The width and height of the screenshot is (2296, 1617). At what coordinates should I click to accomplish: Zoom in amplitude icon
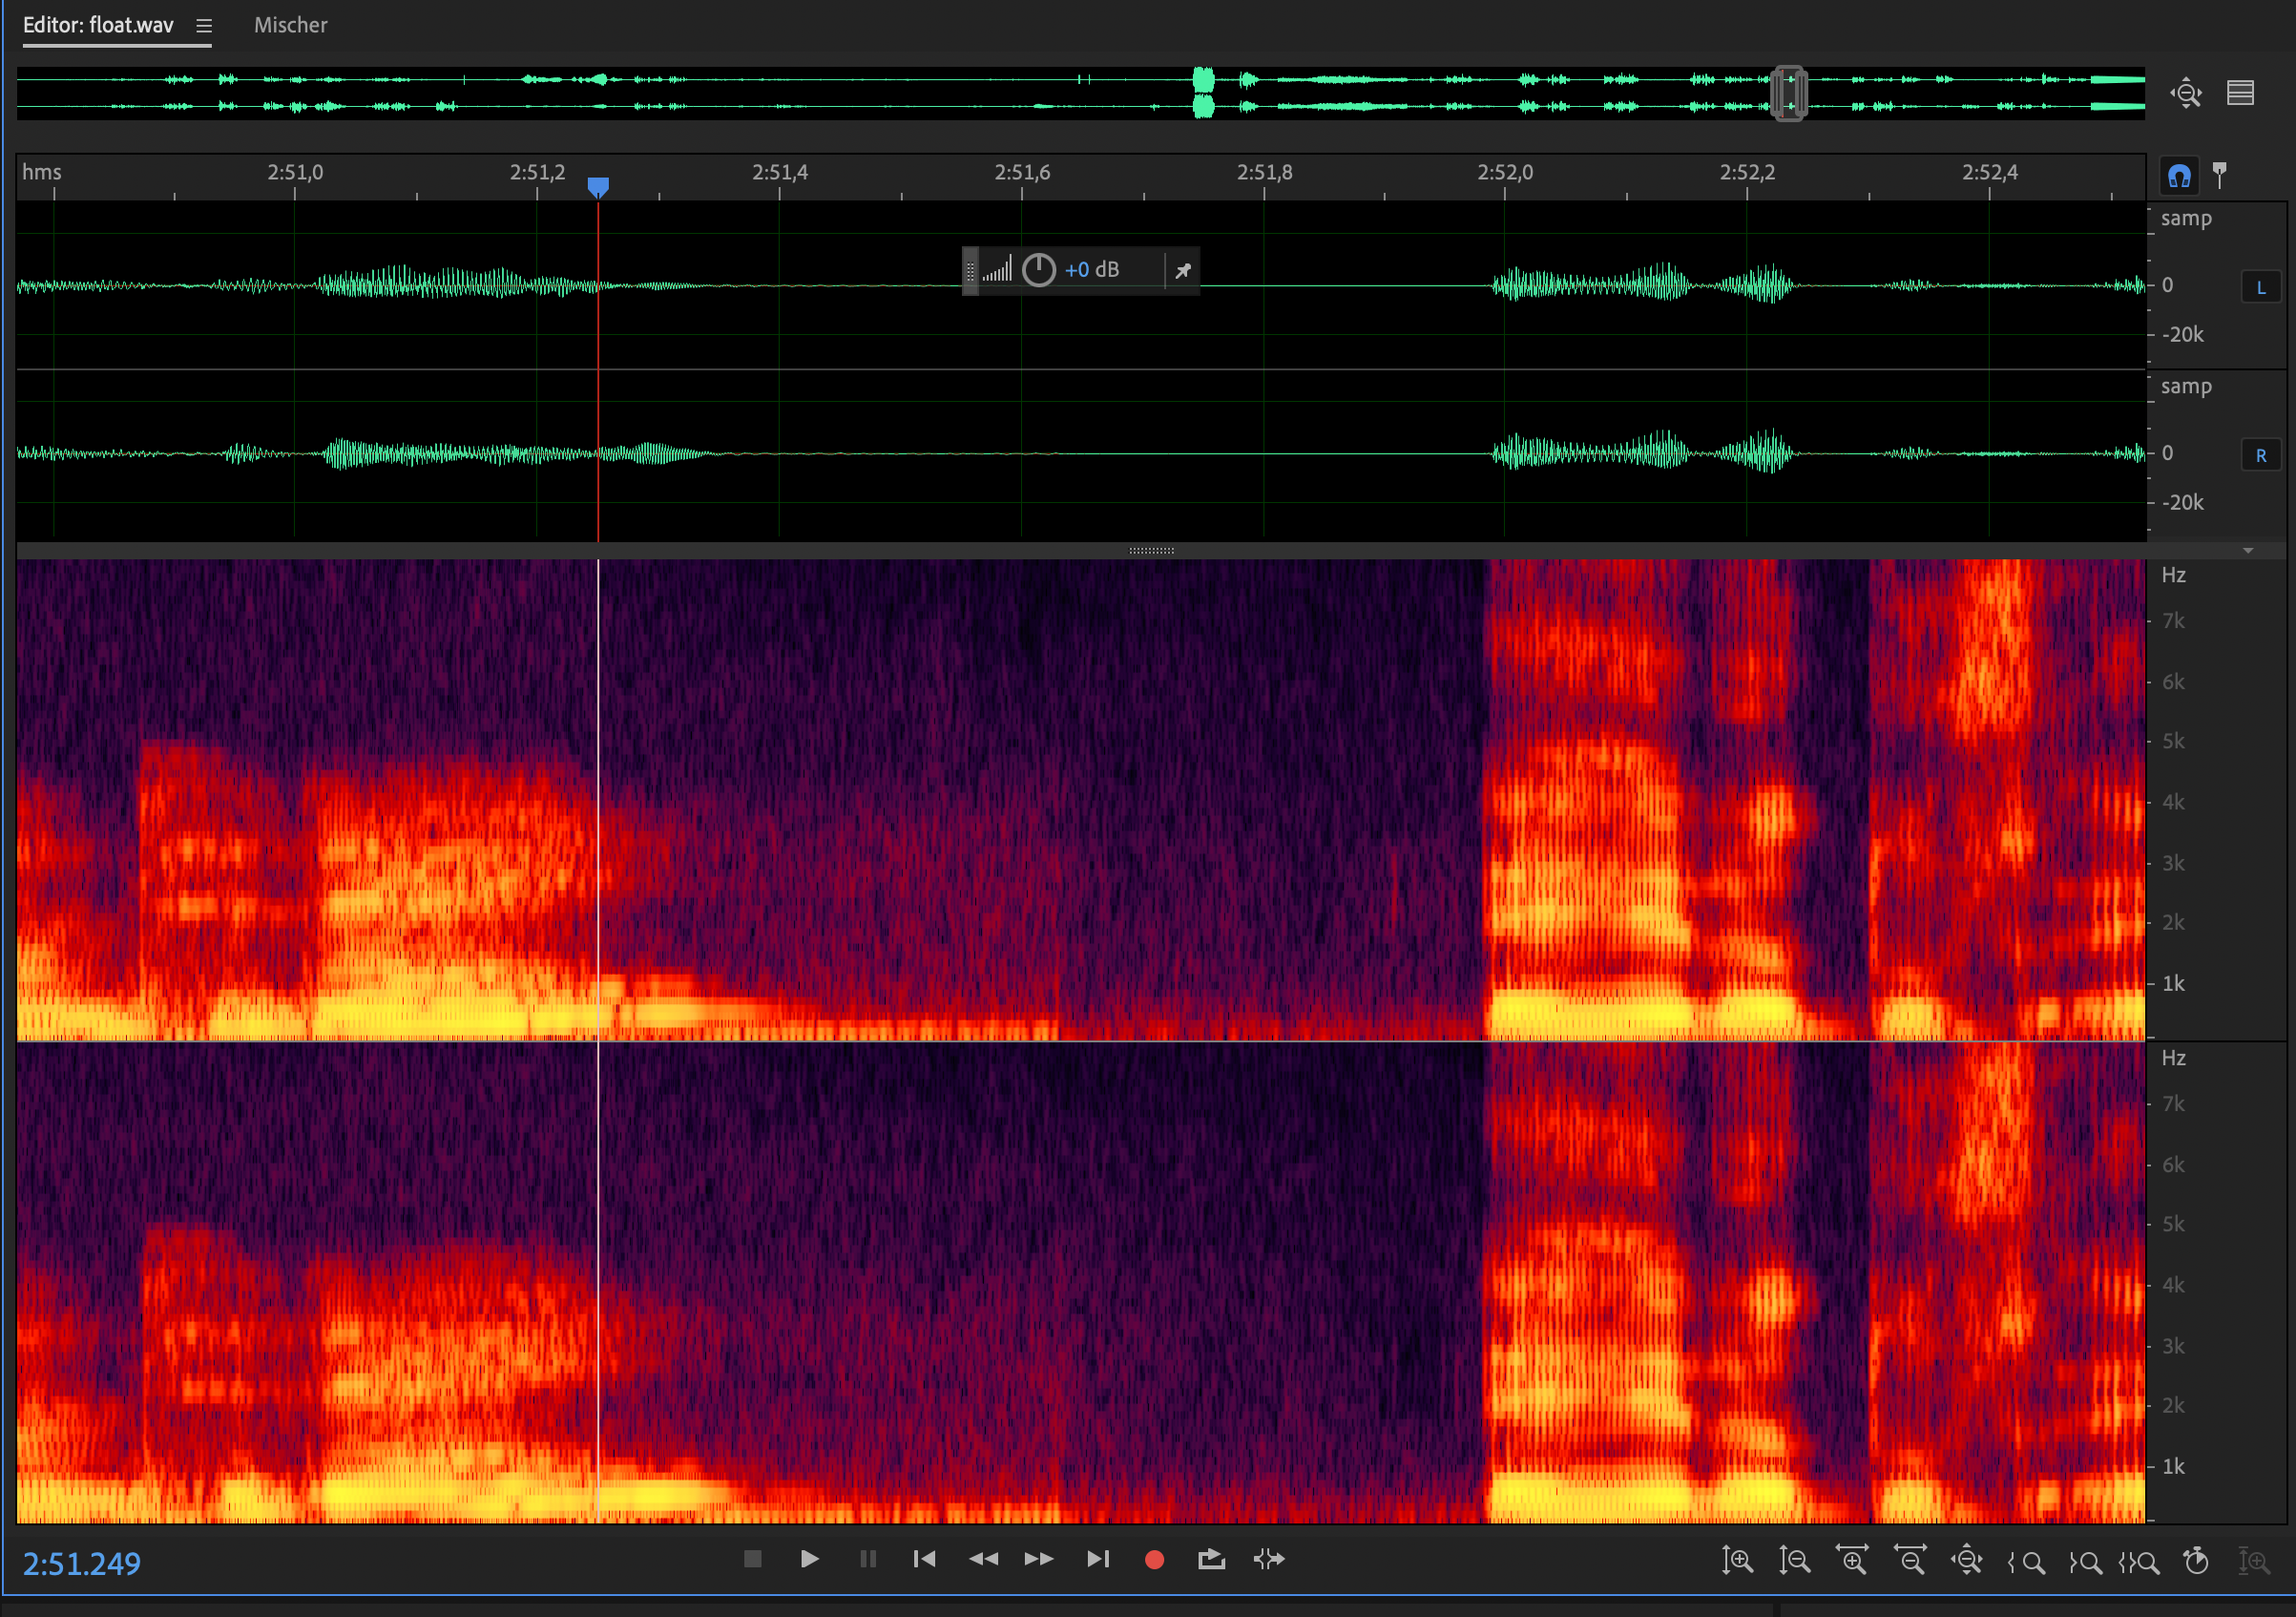click(1737, 1560)
